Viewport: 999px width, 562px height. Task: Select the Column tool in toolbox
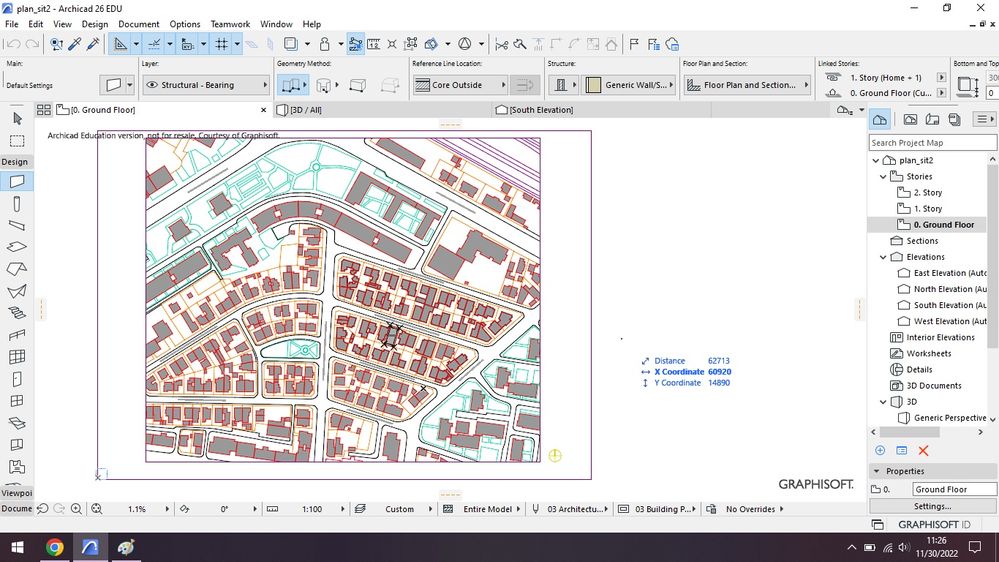pyautogui.click(x=17, y=204)
